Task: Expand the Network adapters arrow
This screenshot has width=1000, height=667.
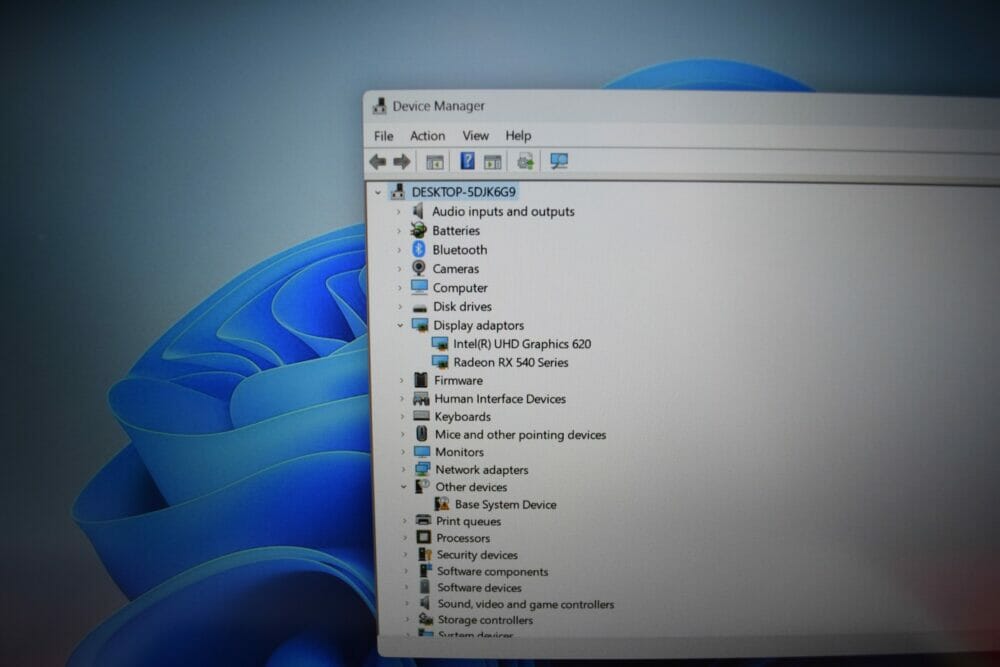Action: pos(404,469)
